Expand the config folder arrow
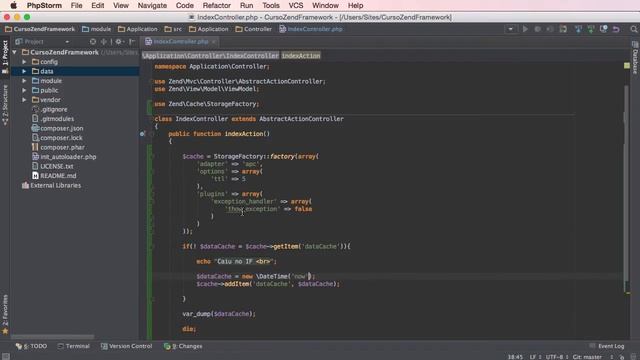 click(x=24, y=62)
